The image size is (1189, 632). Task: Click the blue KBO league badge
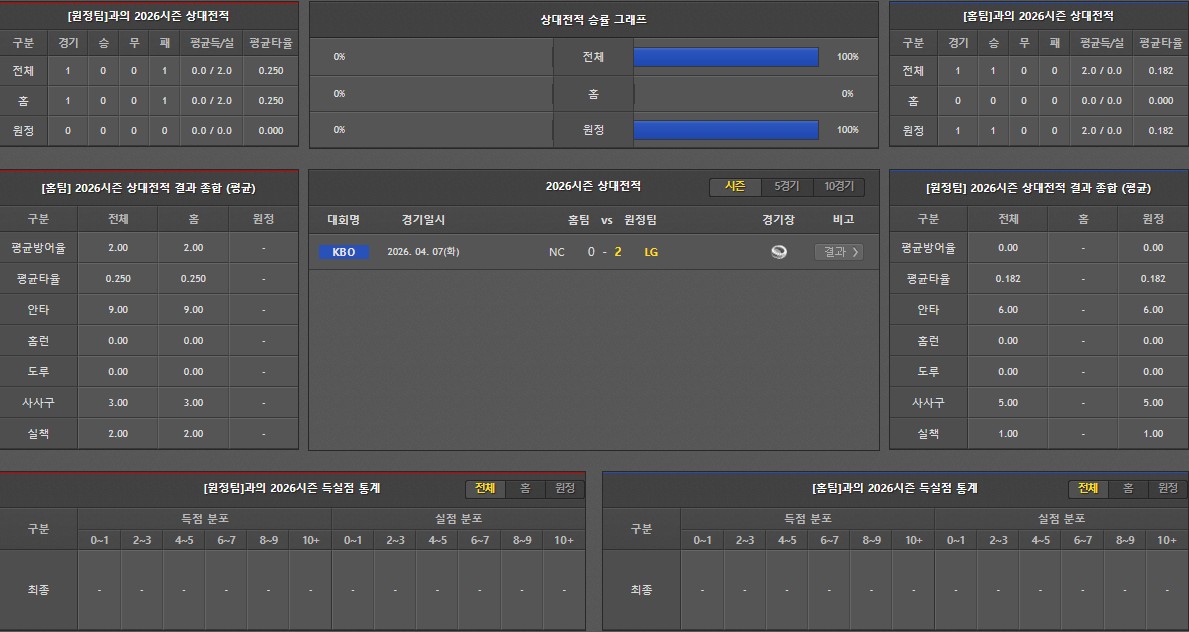click(343, 252)
